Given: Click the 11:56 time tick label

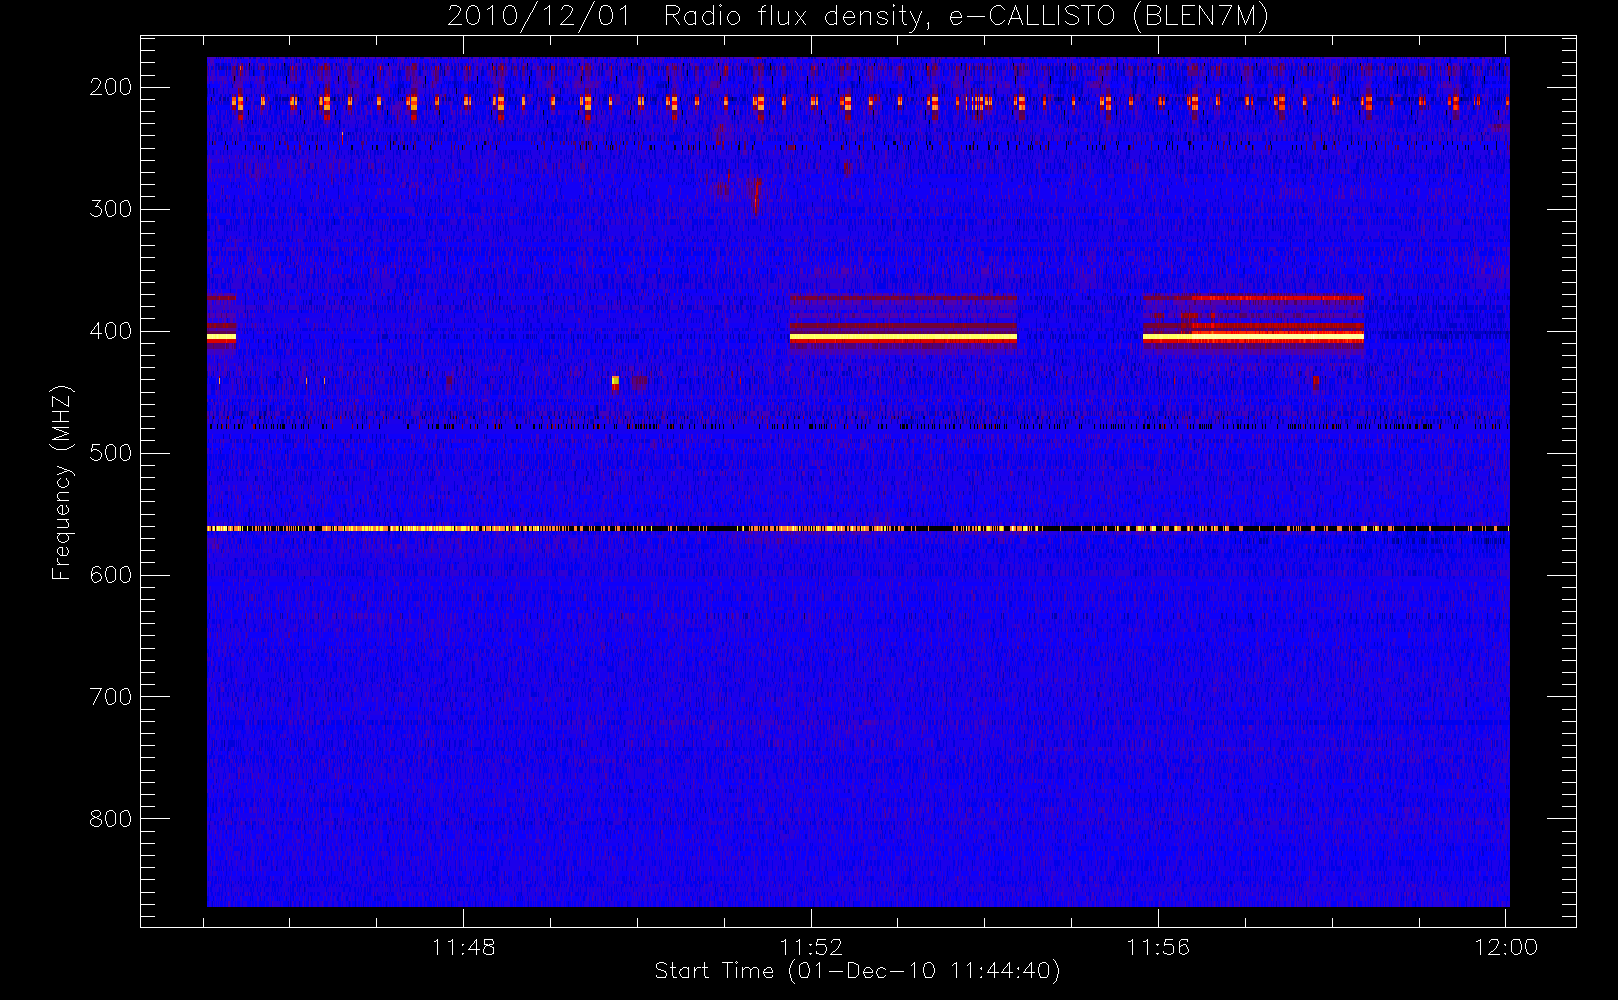Looking at the screenshot, I should pyautogui.click(x=1158, y=947).
